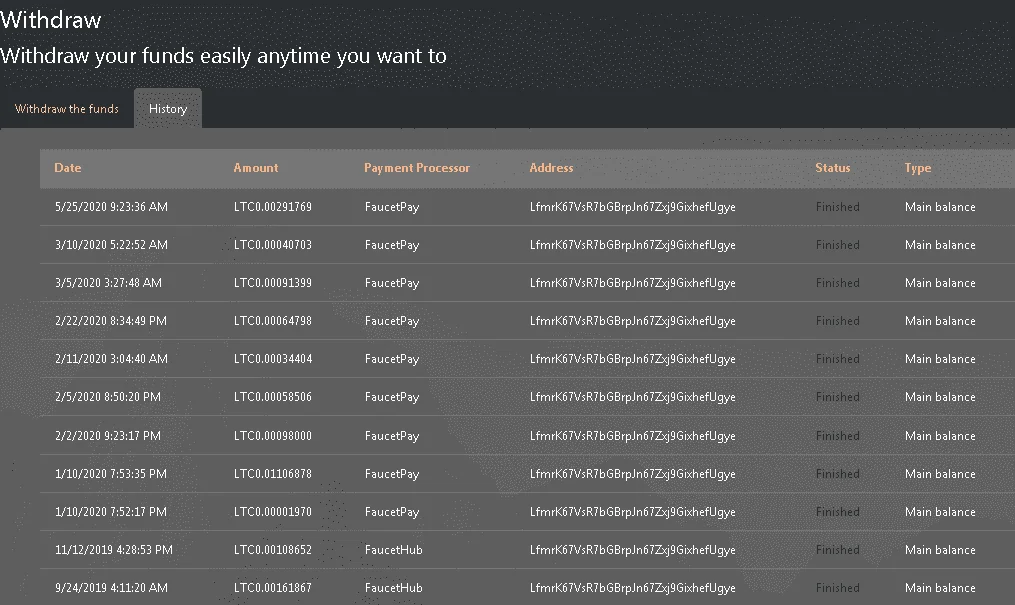Select date 3/10/2020 5:22:52 AM
Image resolution: width=1015 pixels, height=605 pixels.
pos(111,245)
